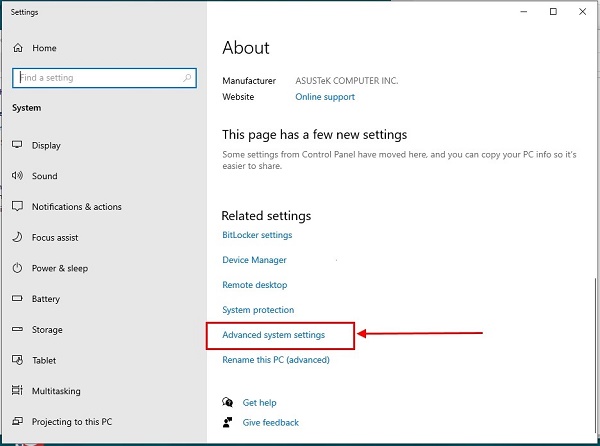Viewport: 600px width, 446px height.
Task: Click the vertical scrollbar on the right
Action: [595, 356]
